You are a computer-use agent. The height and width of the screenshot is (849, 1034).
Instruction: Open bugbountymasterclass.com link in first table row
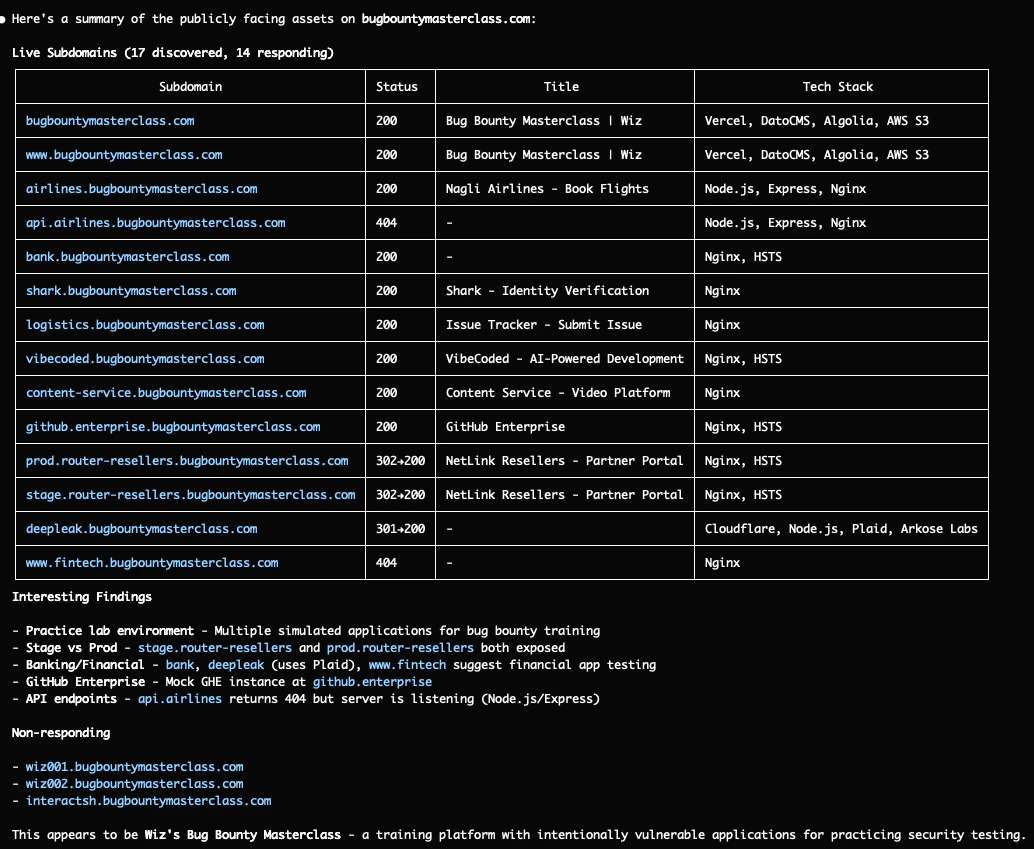[x=110, y=121]
